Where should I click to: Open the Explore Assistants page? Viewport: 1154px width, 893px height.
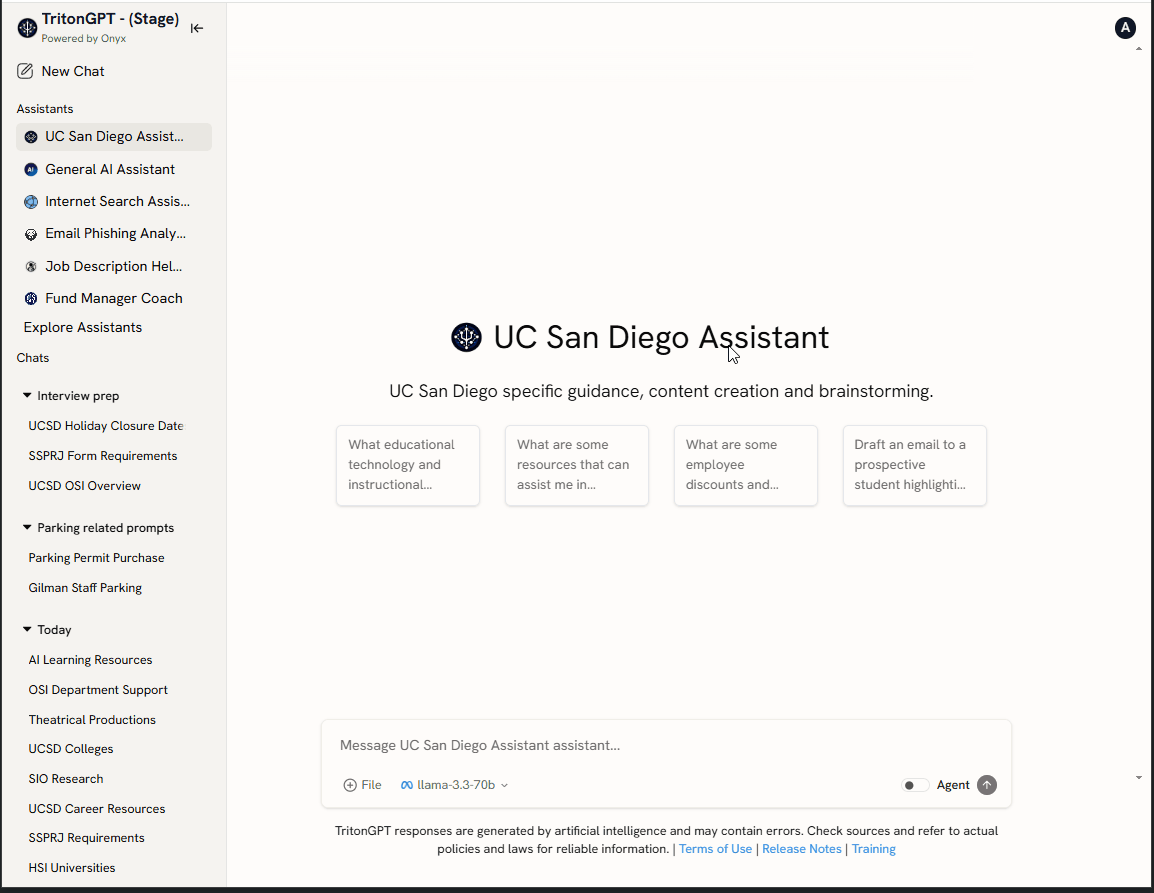point(82,327)
